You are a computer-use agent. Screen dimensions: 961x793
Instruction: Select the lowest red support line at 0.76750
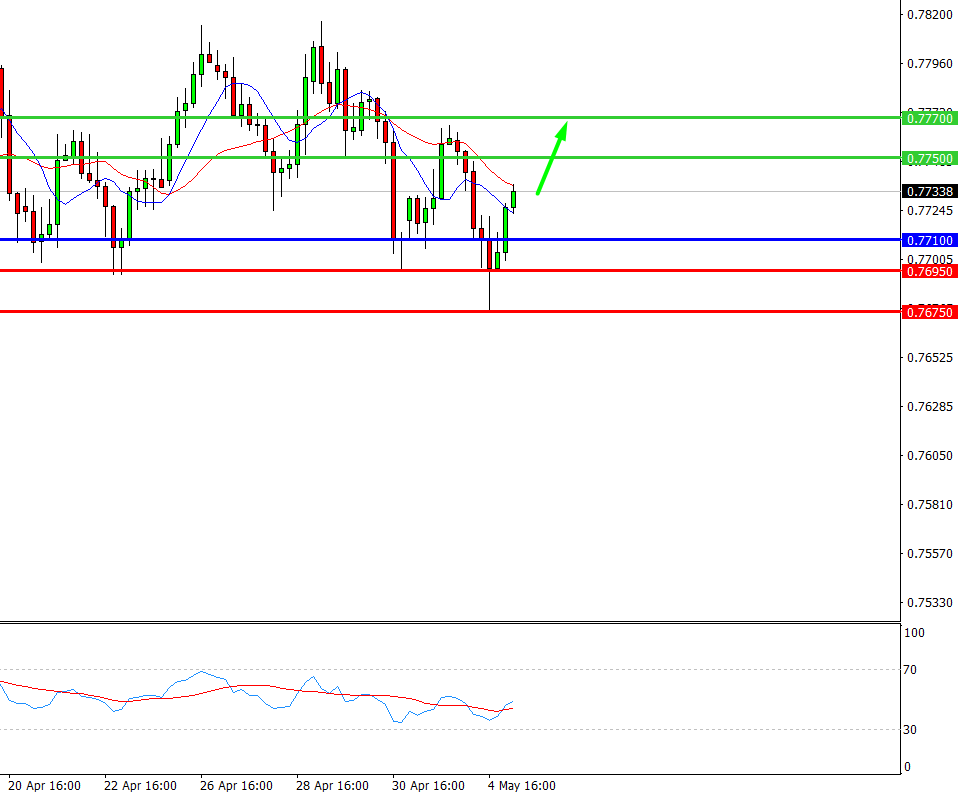pos(450,312)
